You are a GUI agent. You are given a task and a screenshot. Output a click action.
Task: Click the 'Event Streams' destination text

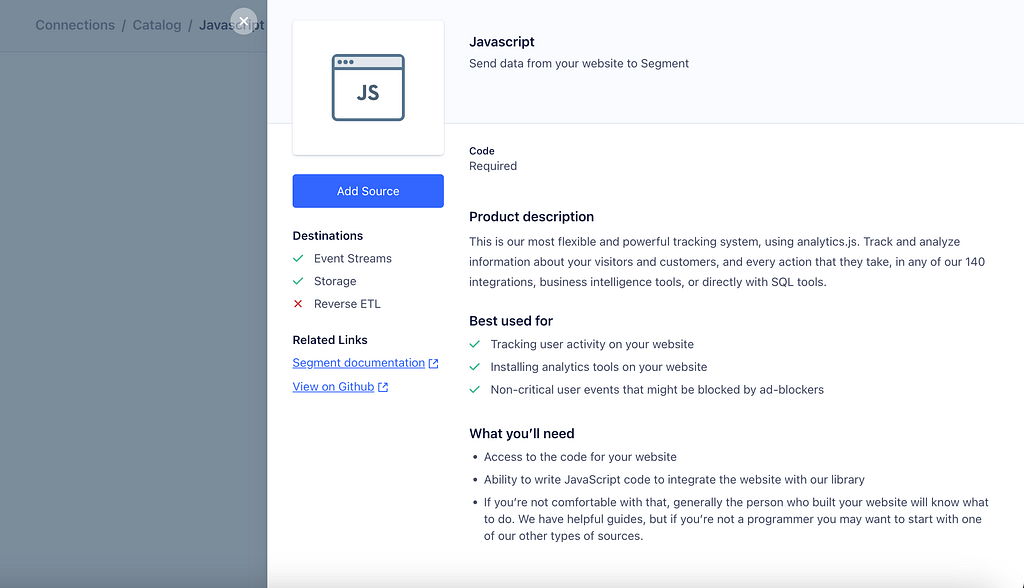[353, 259]
